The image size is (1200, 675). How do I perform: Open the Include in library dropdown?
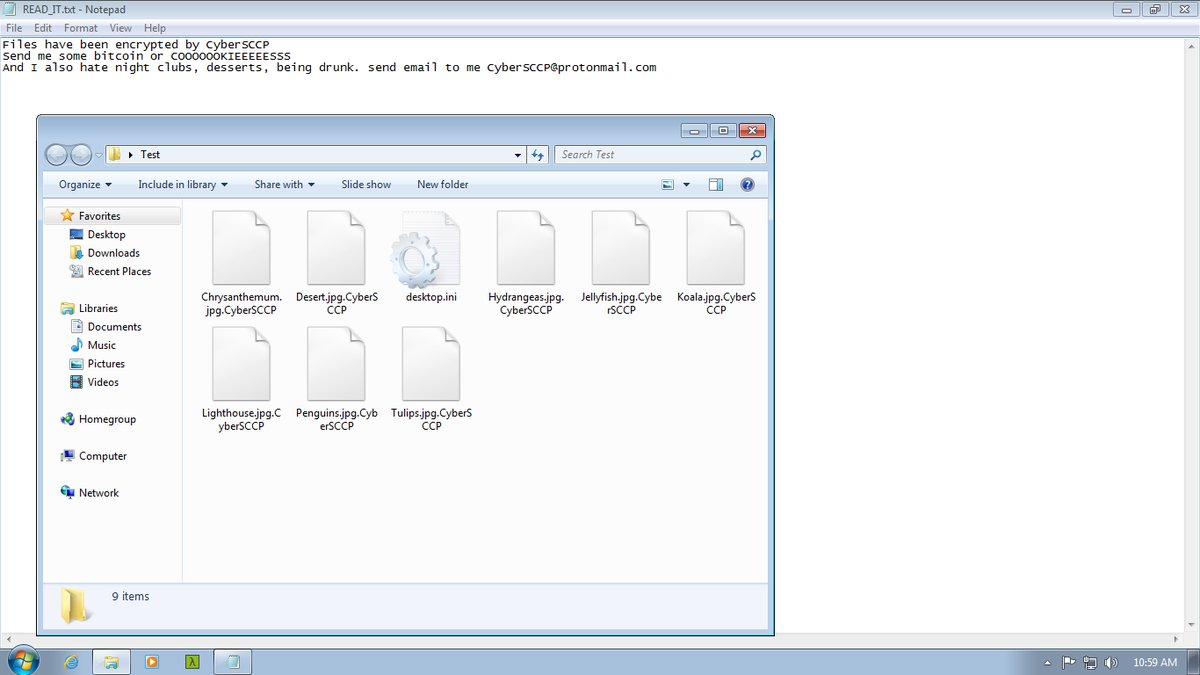[183, 185]
